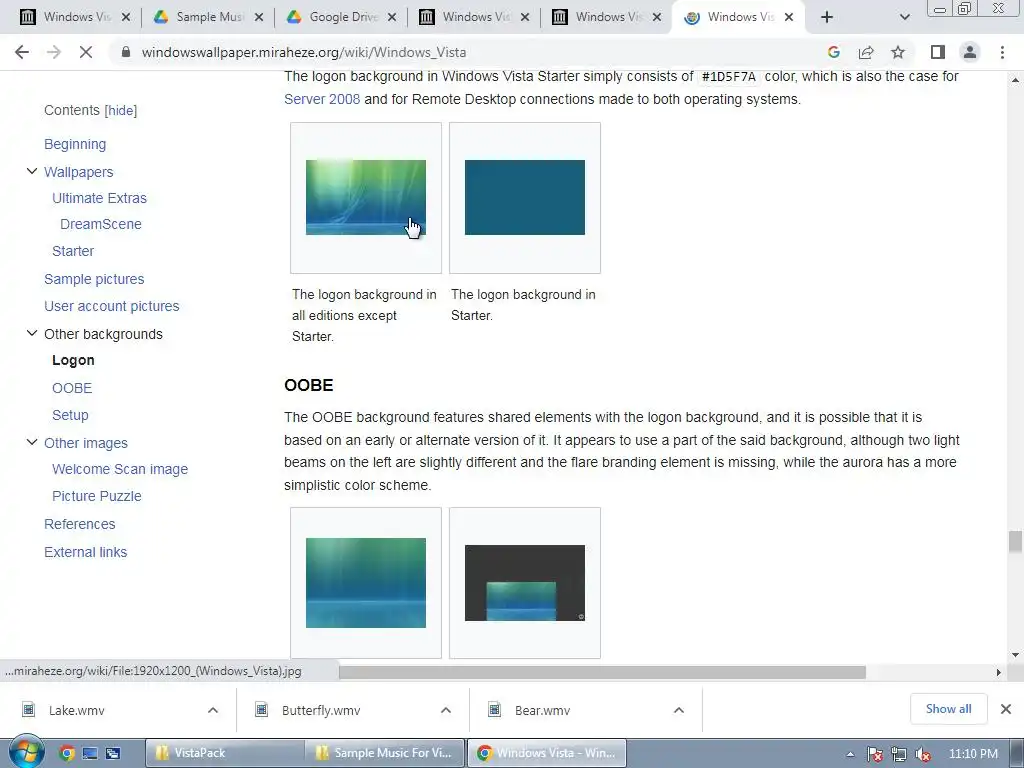Open the browser side panel
The width and height of the screenshot is (1024, 768).
click(x=938, y=52)
